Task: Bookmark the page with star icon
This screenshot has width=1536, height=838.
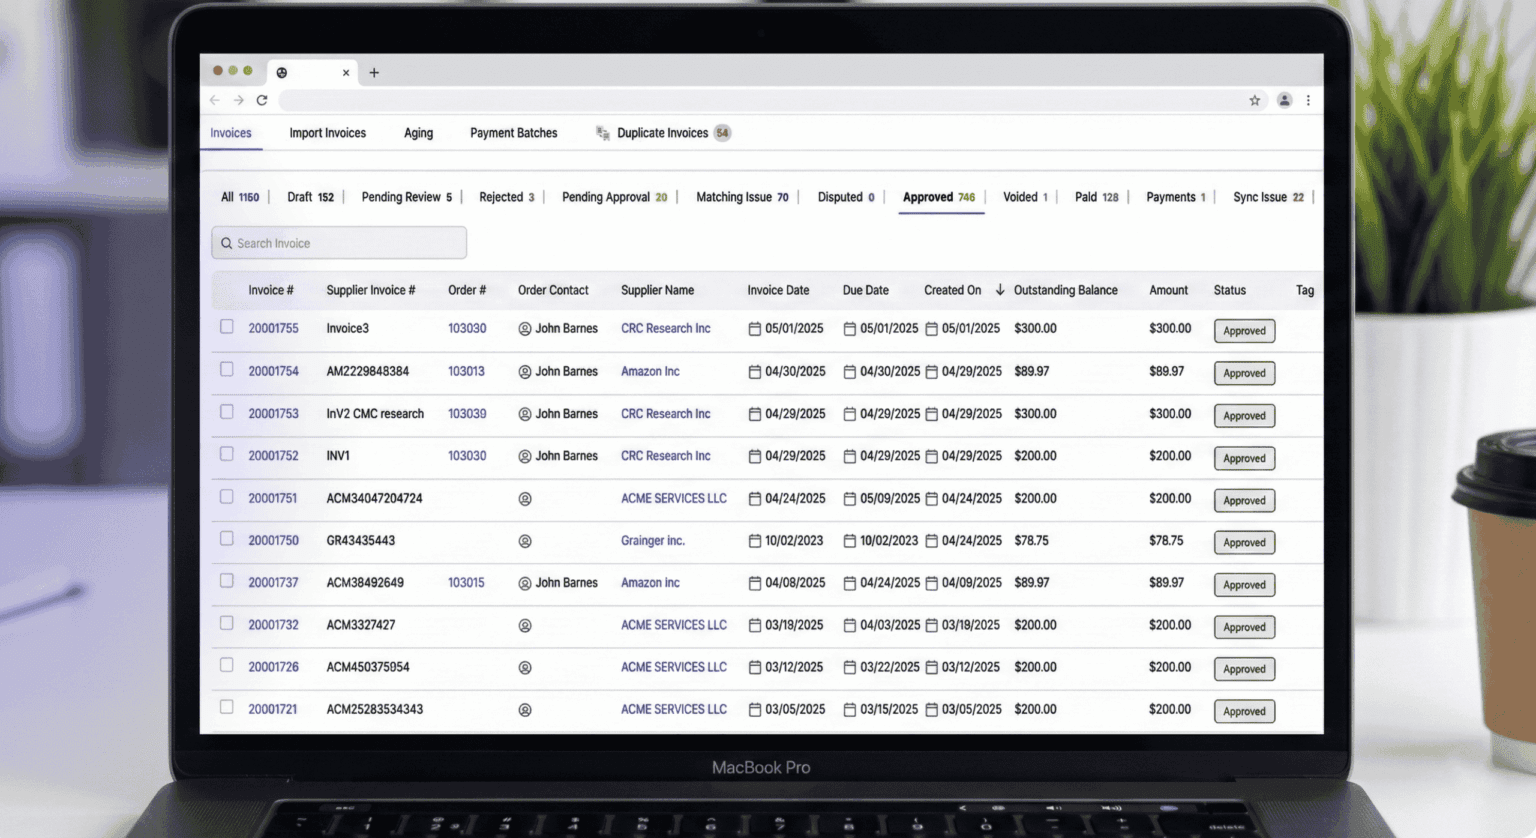Action: [x=1255, y=100]
